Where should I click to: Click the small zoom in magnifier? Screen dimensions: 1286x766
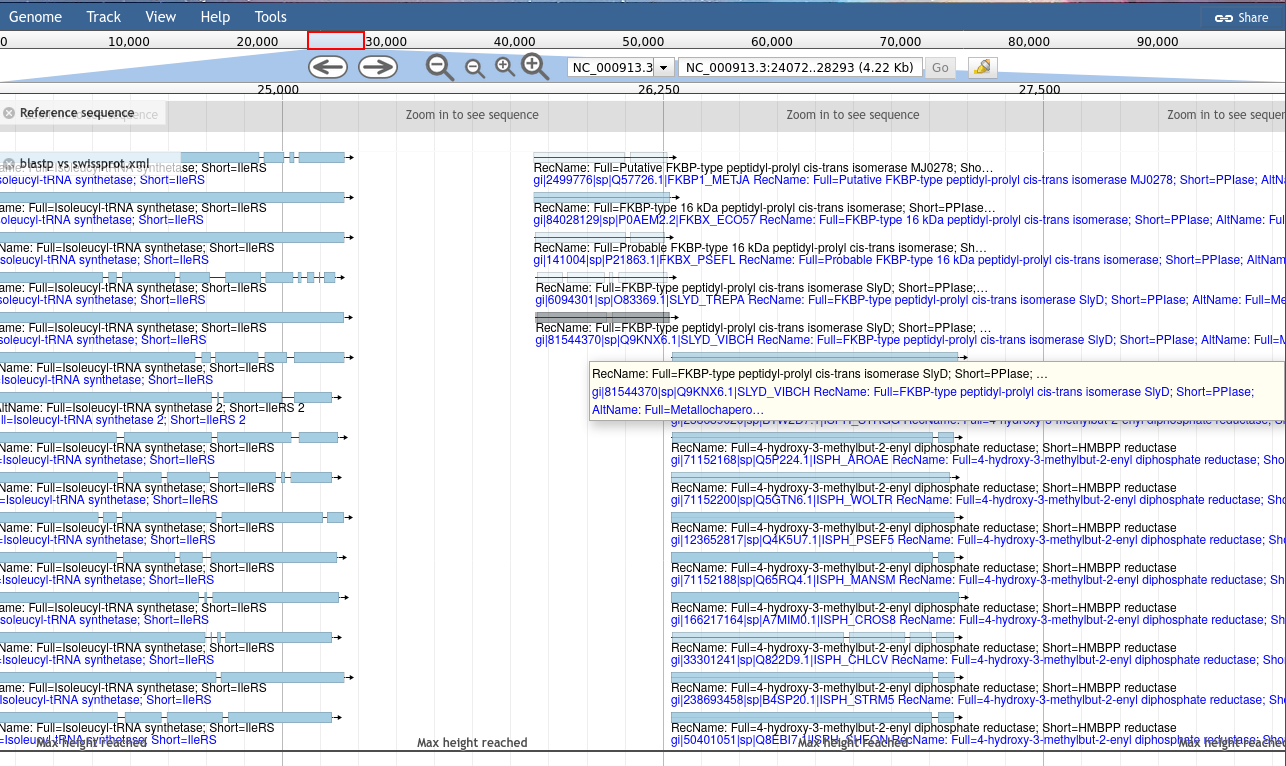click(505, 67)
